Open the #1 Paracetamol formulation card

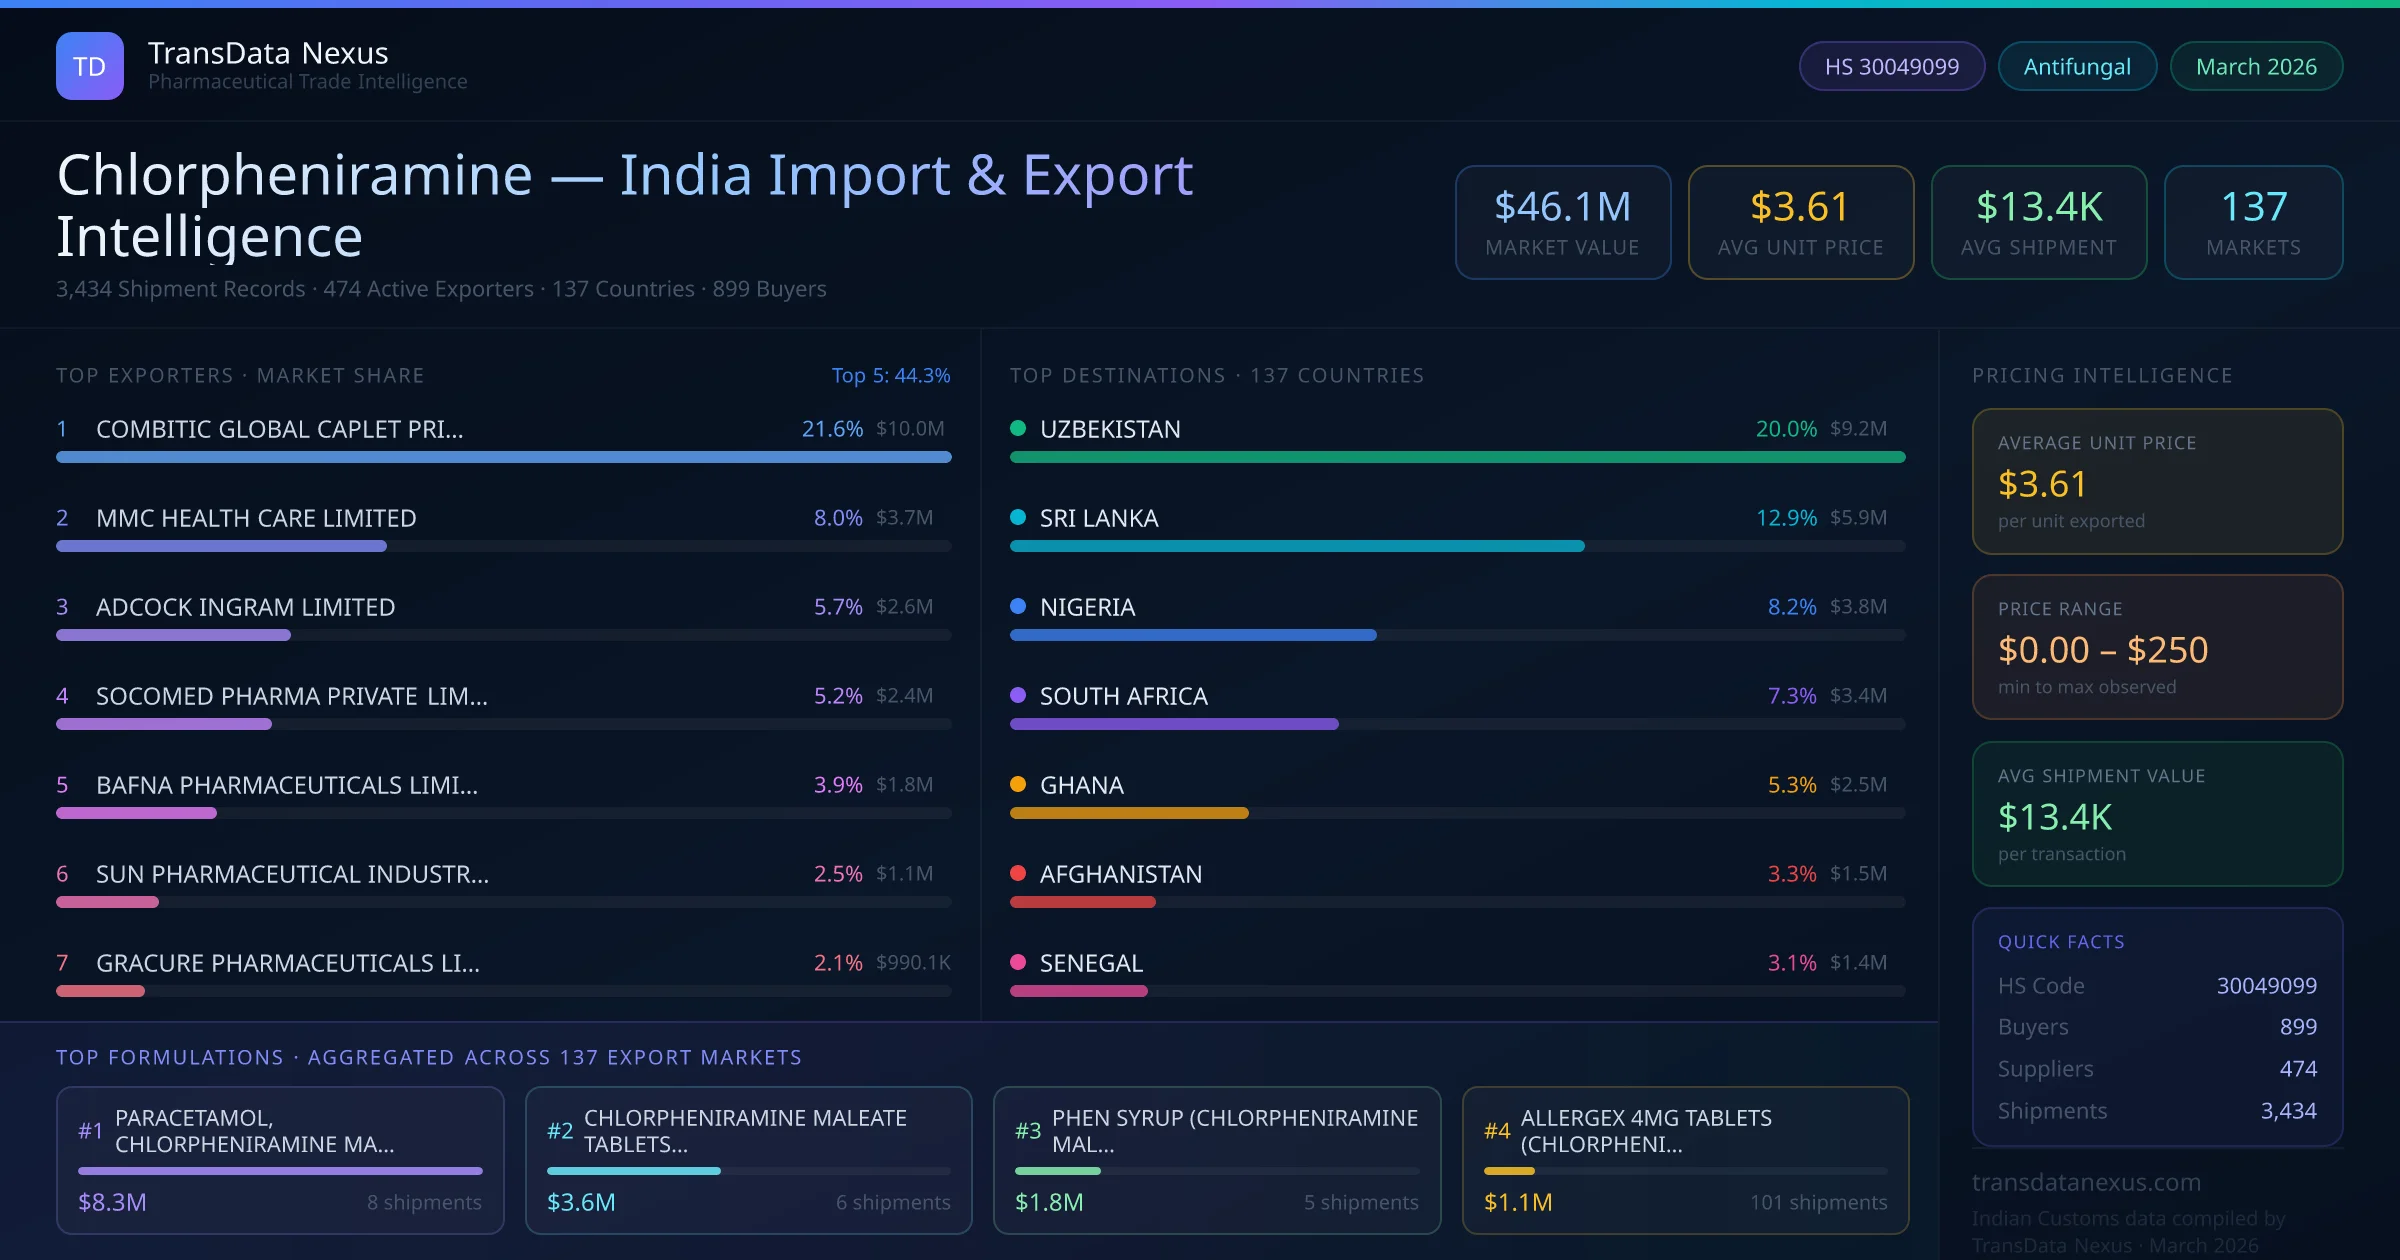point(280,1160)
